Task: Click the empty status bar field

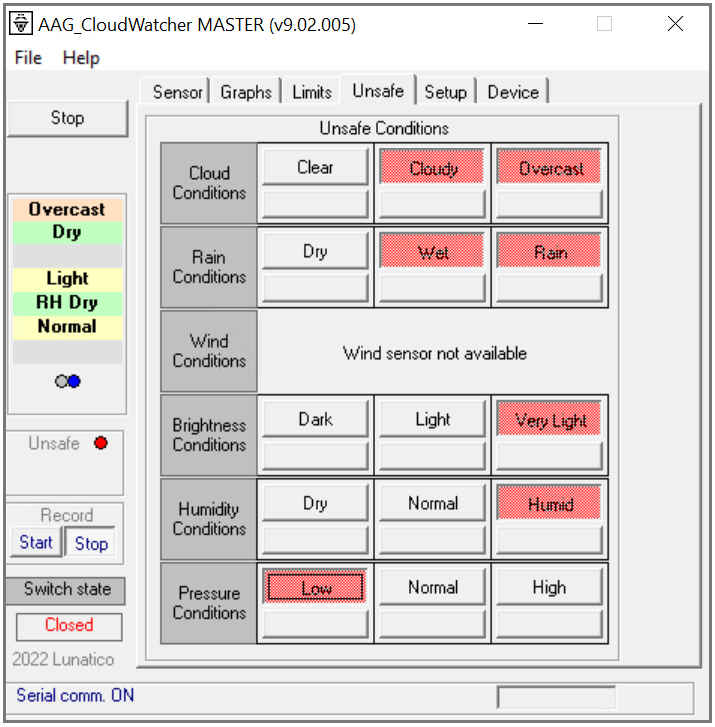Action: coord(556,697)
